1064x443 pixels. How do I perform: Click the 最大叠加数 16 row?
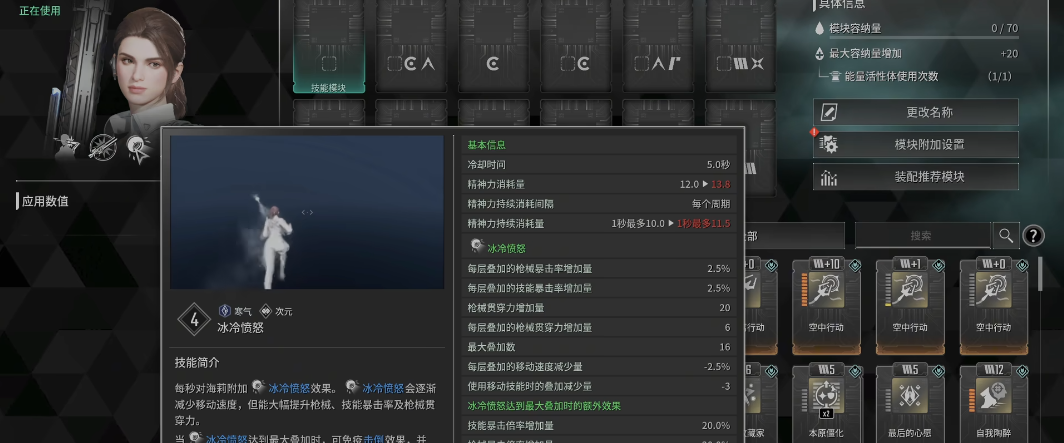tap(599, 347)
